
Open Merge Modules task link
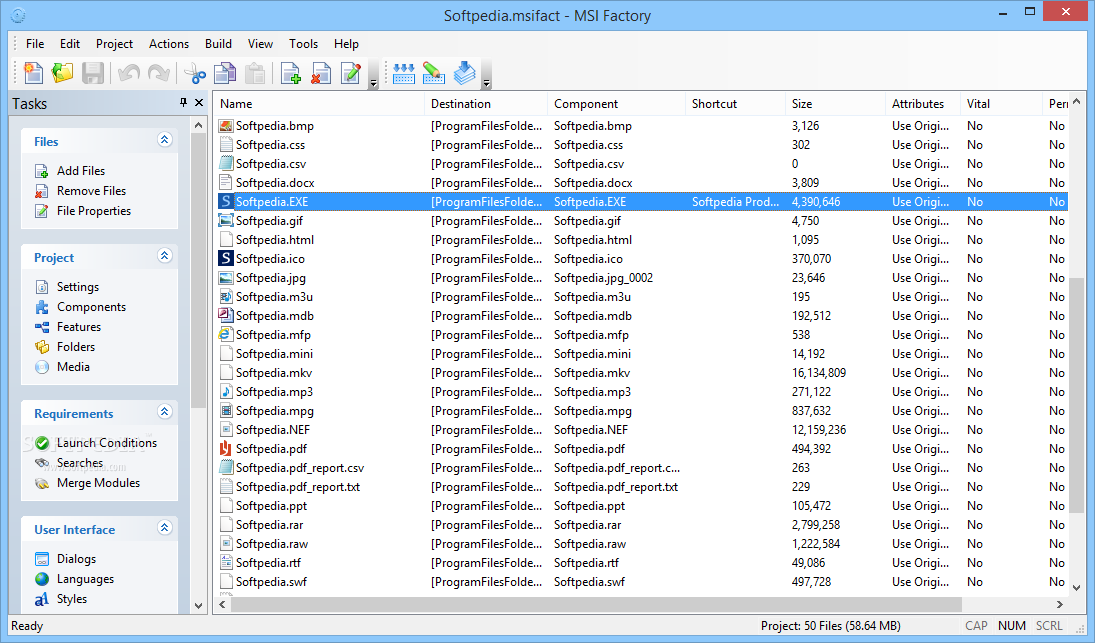[x=98, y=483]
